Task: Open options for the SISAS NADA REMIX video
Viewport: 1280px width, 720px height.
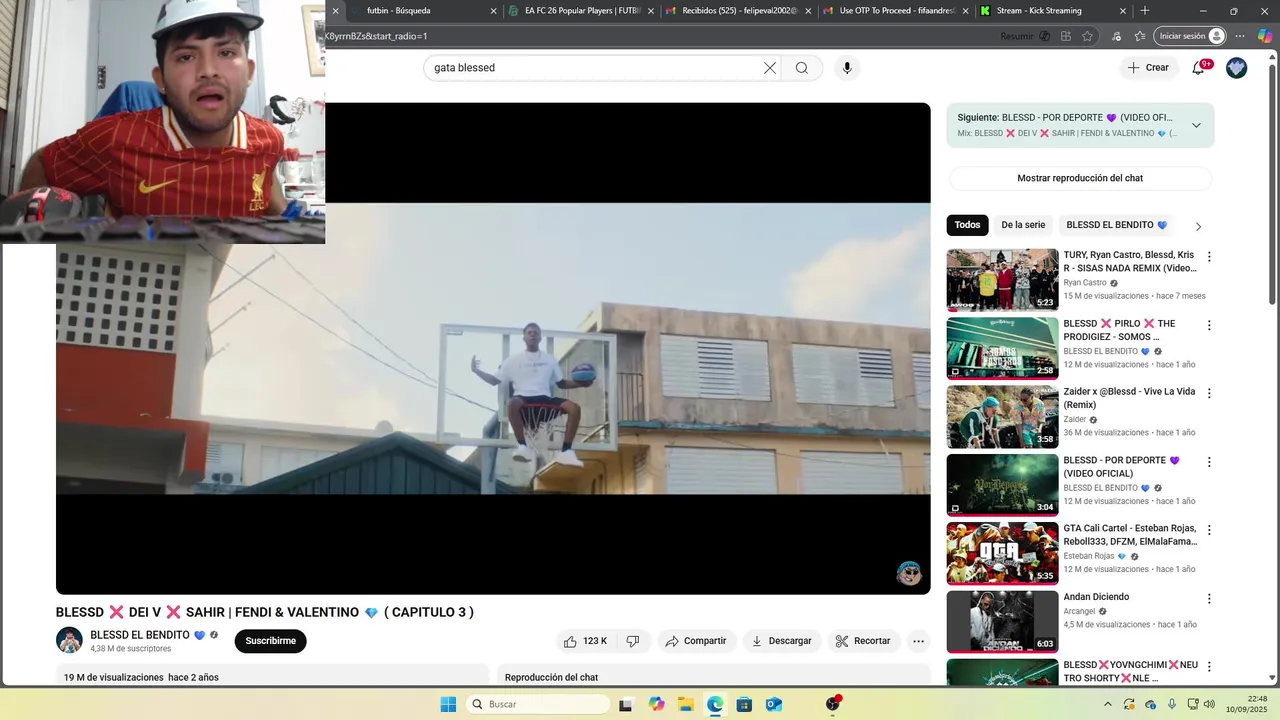Action: click(1209, 257)
